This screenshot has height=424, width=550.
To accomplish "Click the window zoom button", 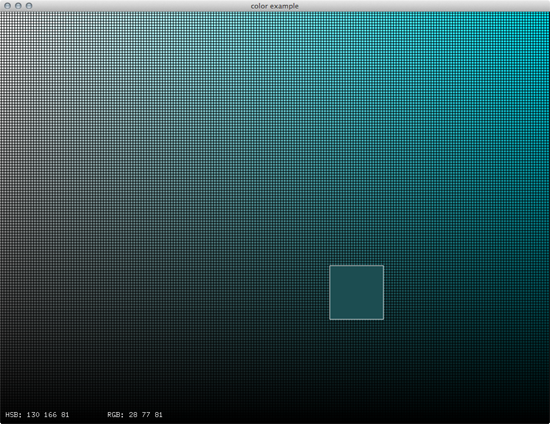I will [29, 6].
